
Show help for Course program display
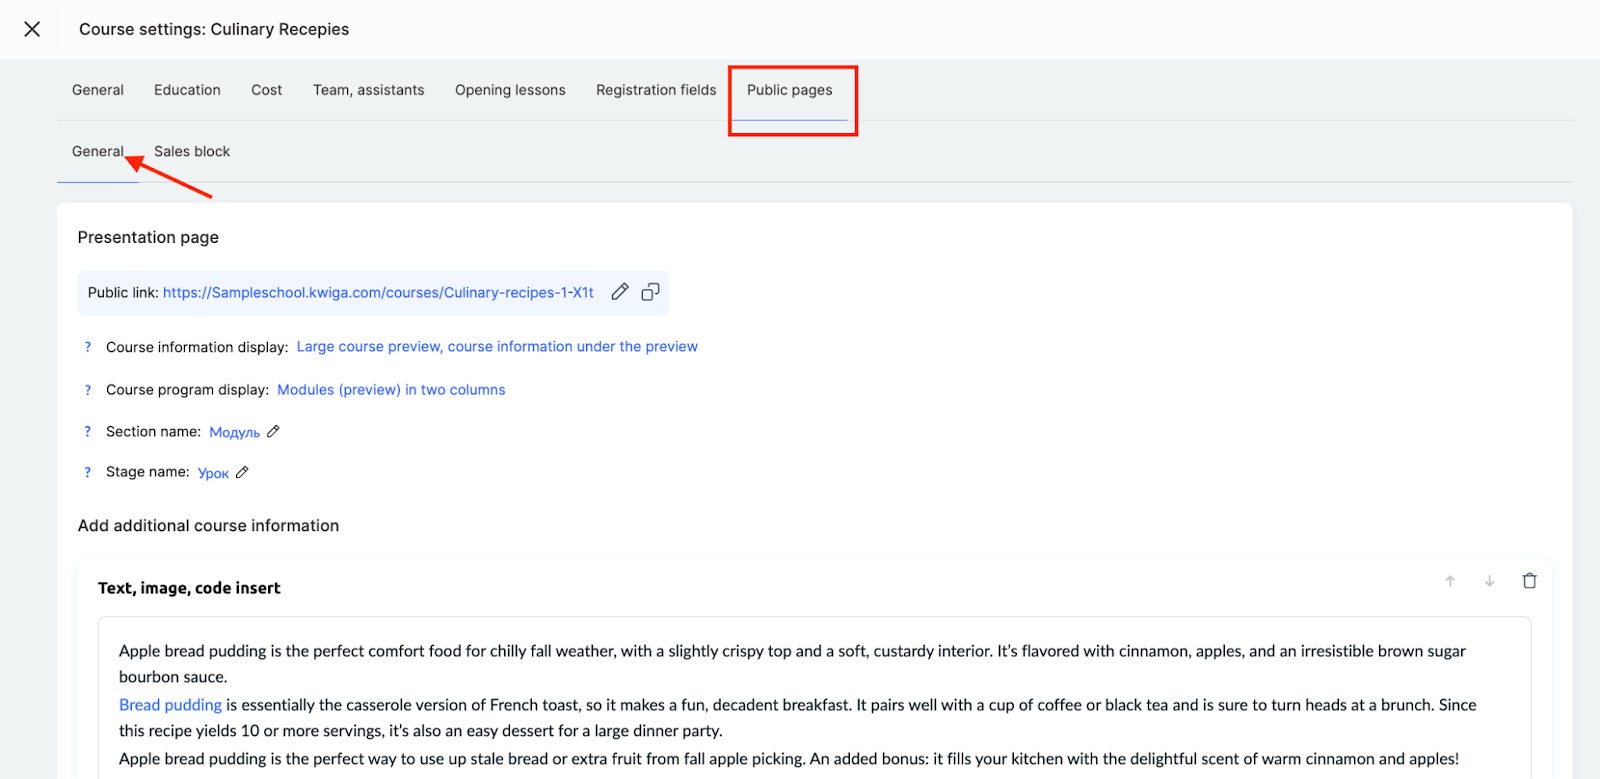coord(88,390)
